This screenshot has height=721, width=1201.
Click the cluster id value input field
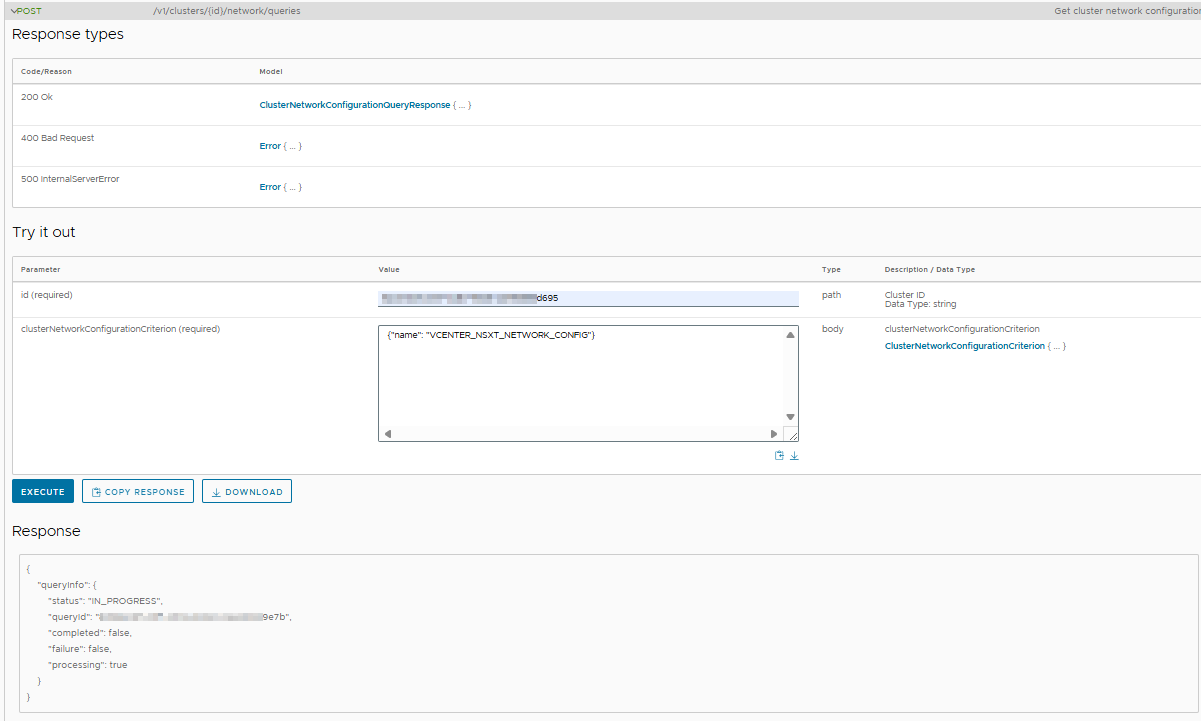coord(588,298)
